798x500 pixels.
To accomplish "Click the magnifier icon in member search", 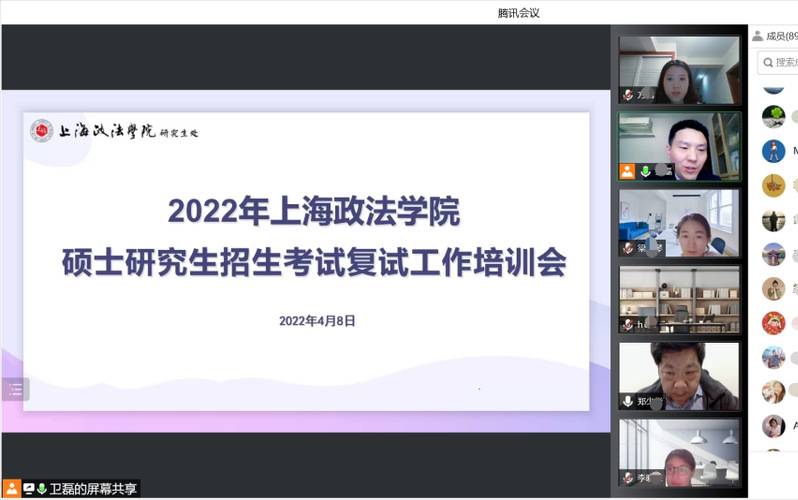I will [x=767, y=62].
